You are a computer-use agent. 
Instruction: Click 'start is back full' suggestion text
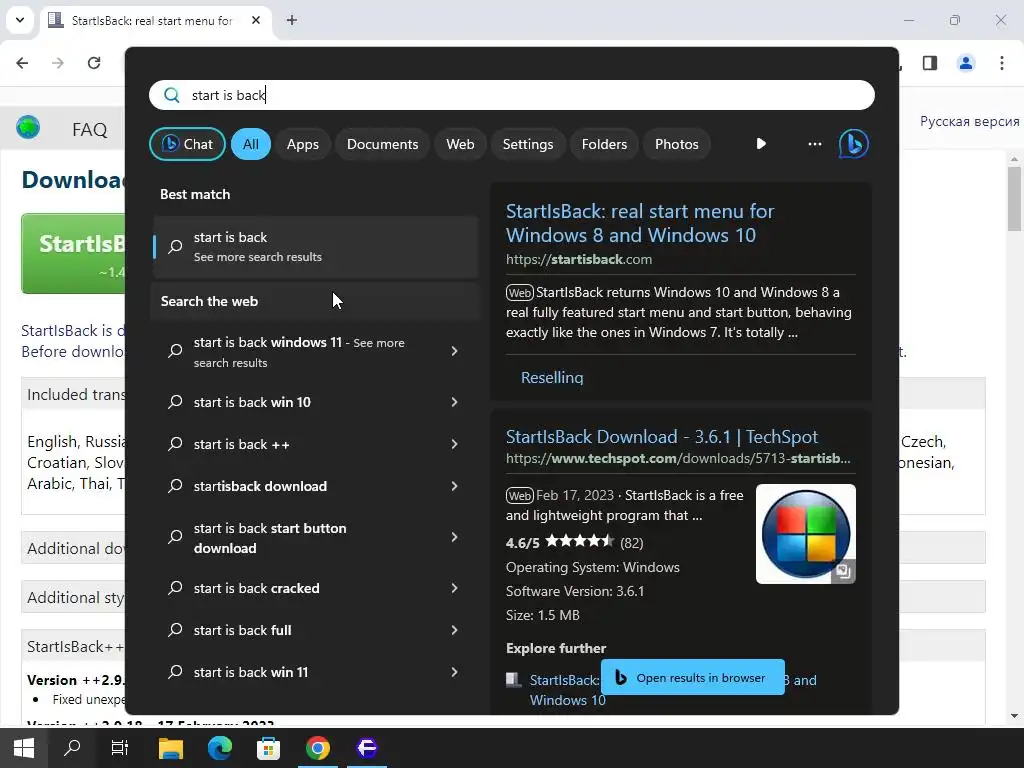click(x=242, y=630)
